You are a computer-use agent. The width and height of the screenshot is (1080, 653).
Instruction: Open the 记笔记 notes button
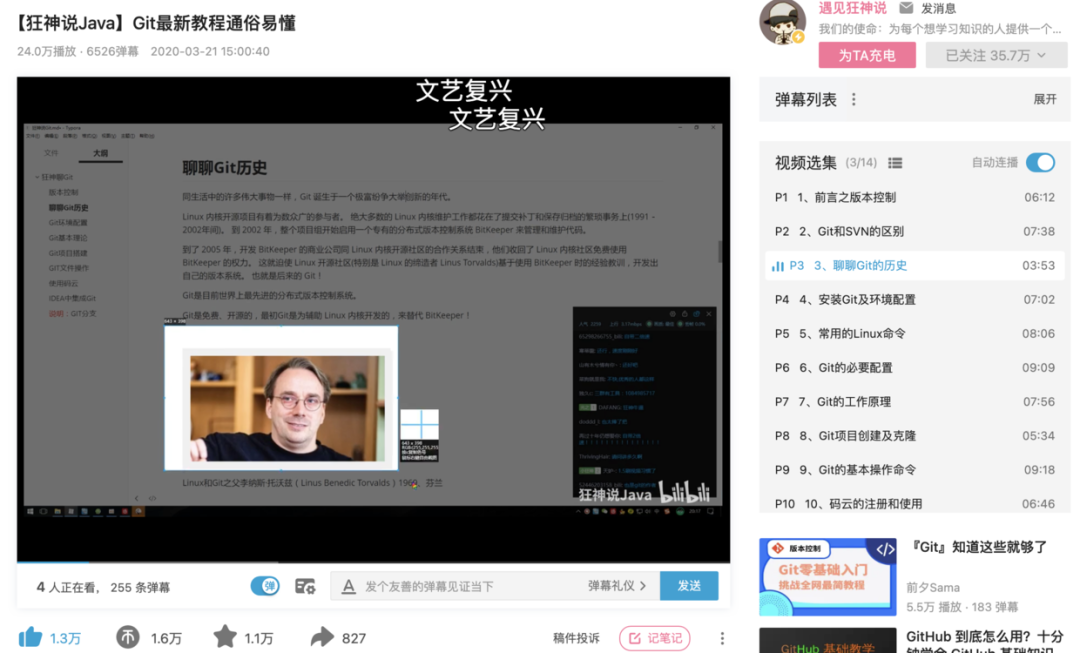[x=655, y=638]
